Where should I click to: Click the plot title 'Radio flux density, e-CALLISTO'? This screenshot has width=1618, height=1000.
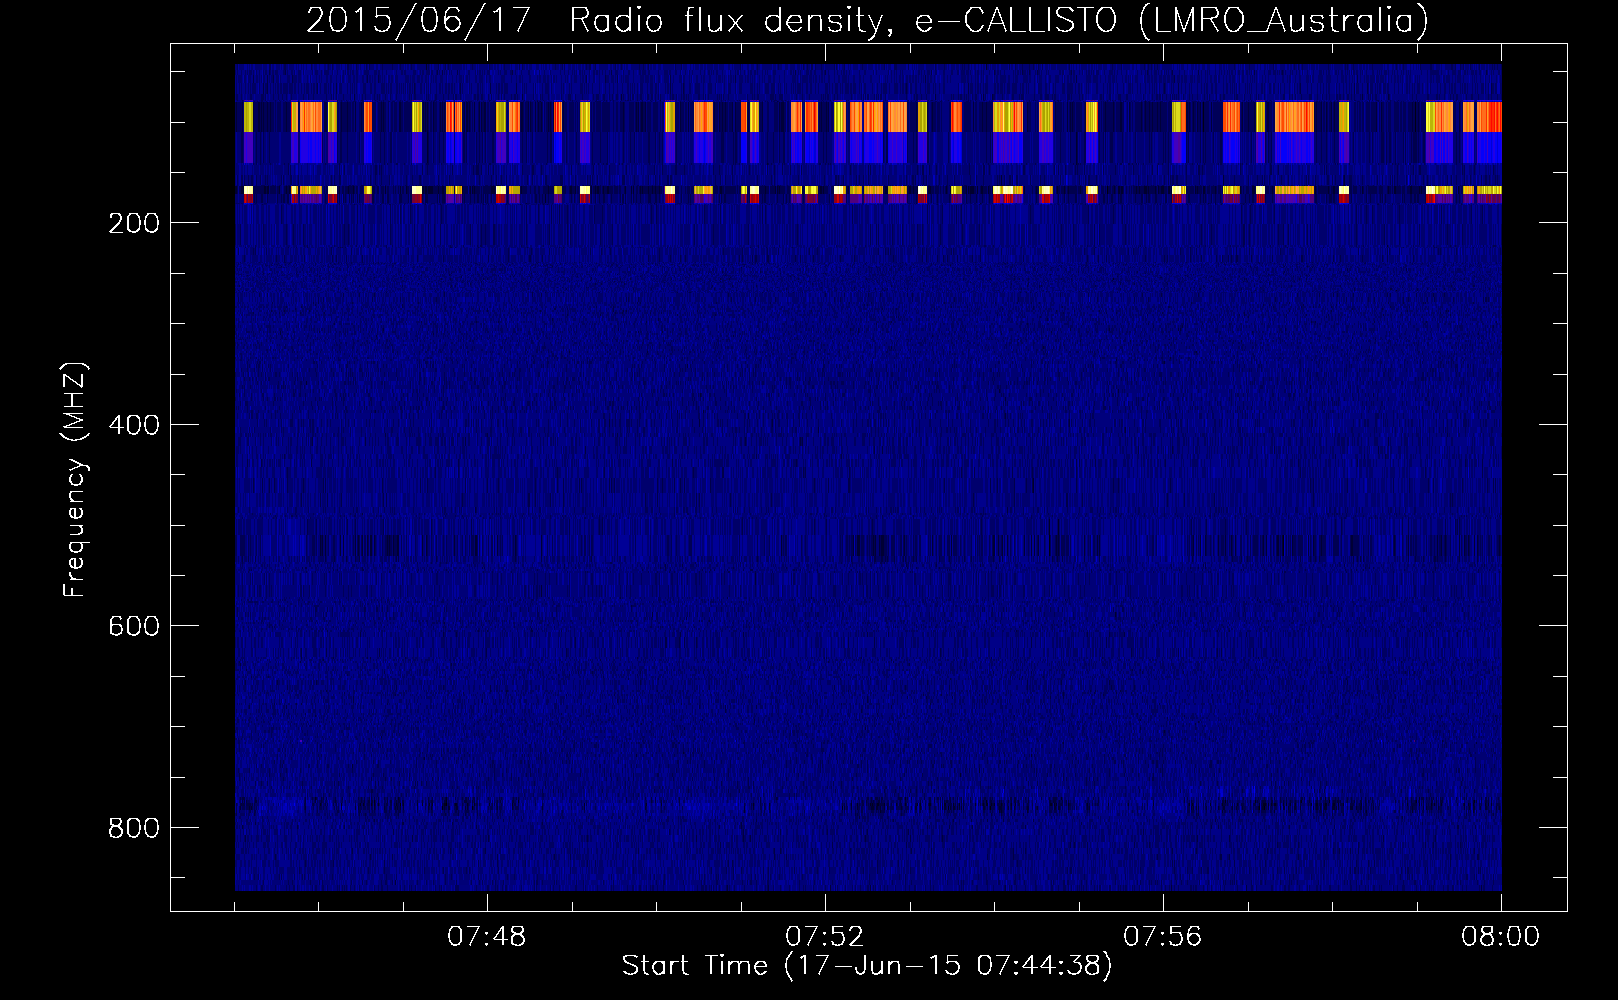click(842, 21)
